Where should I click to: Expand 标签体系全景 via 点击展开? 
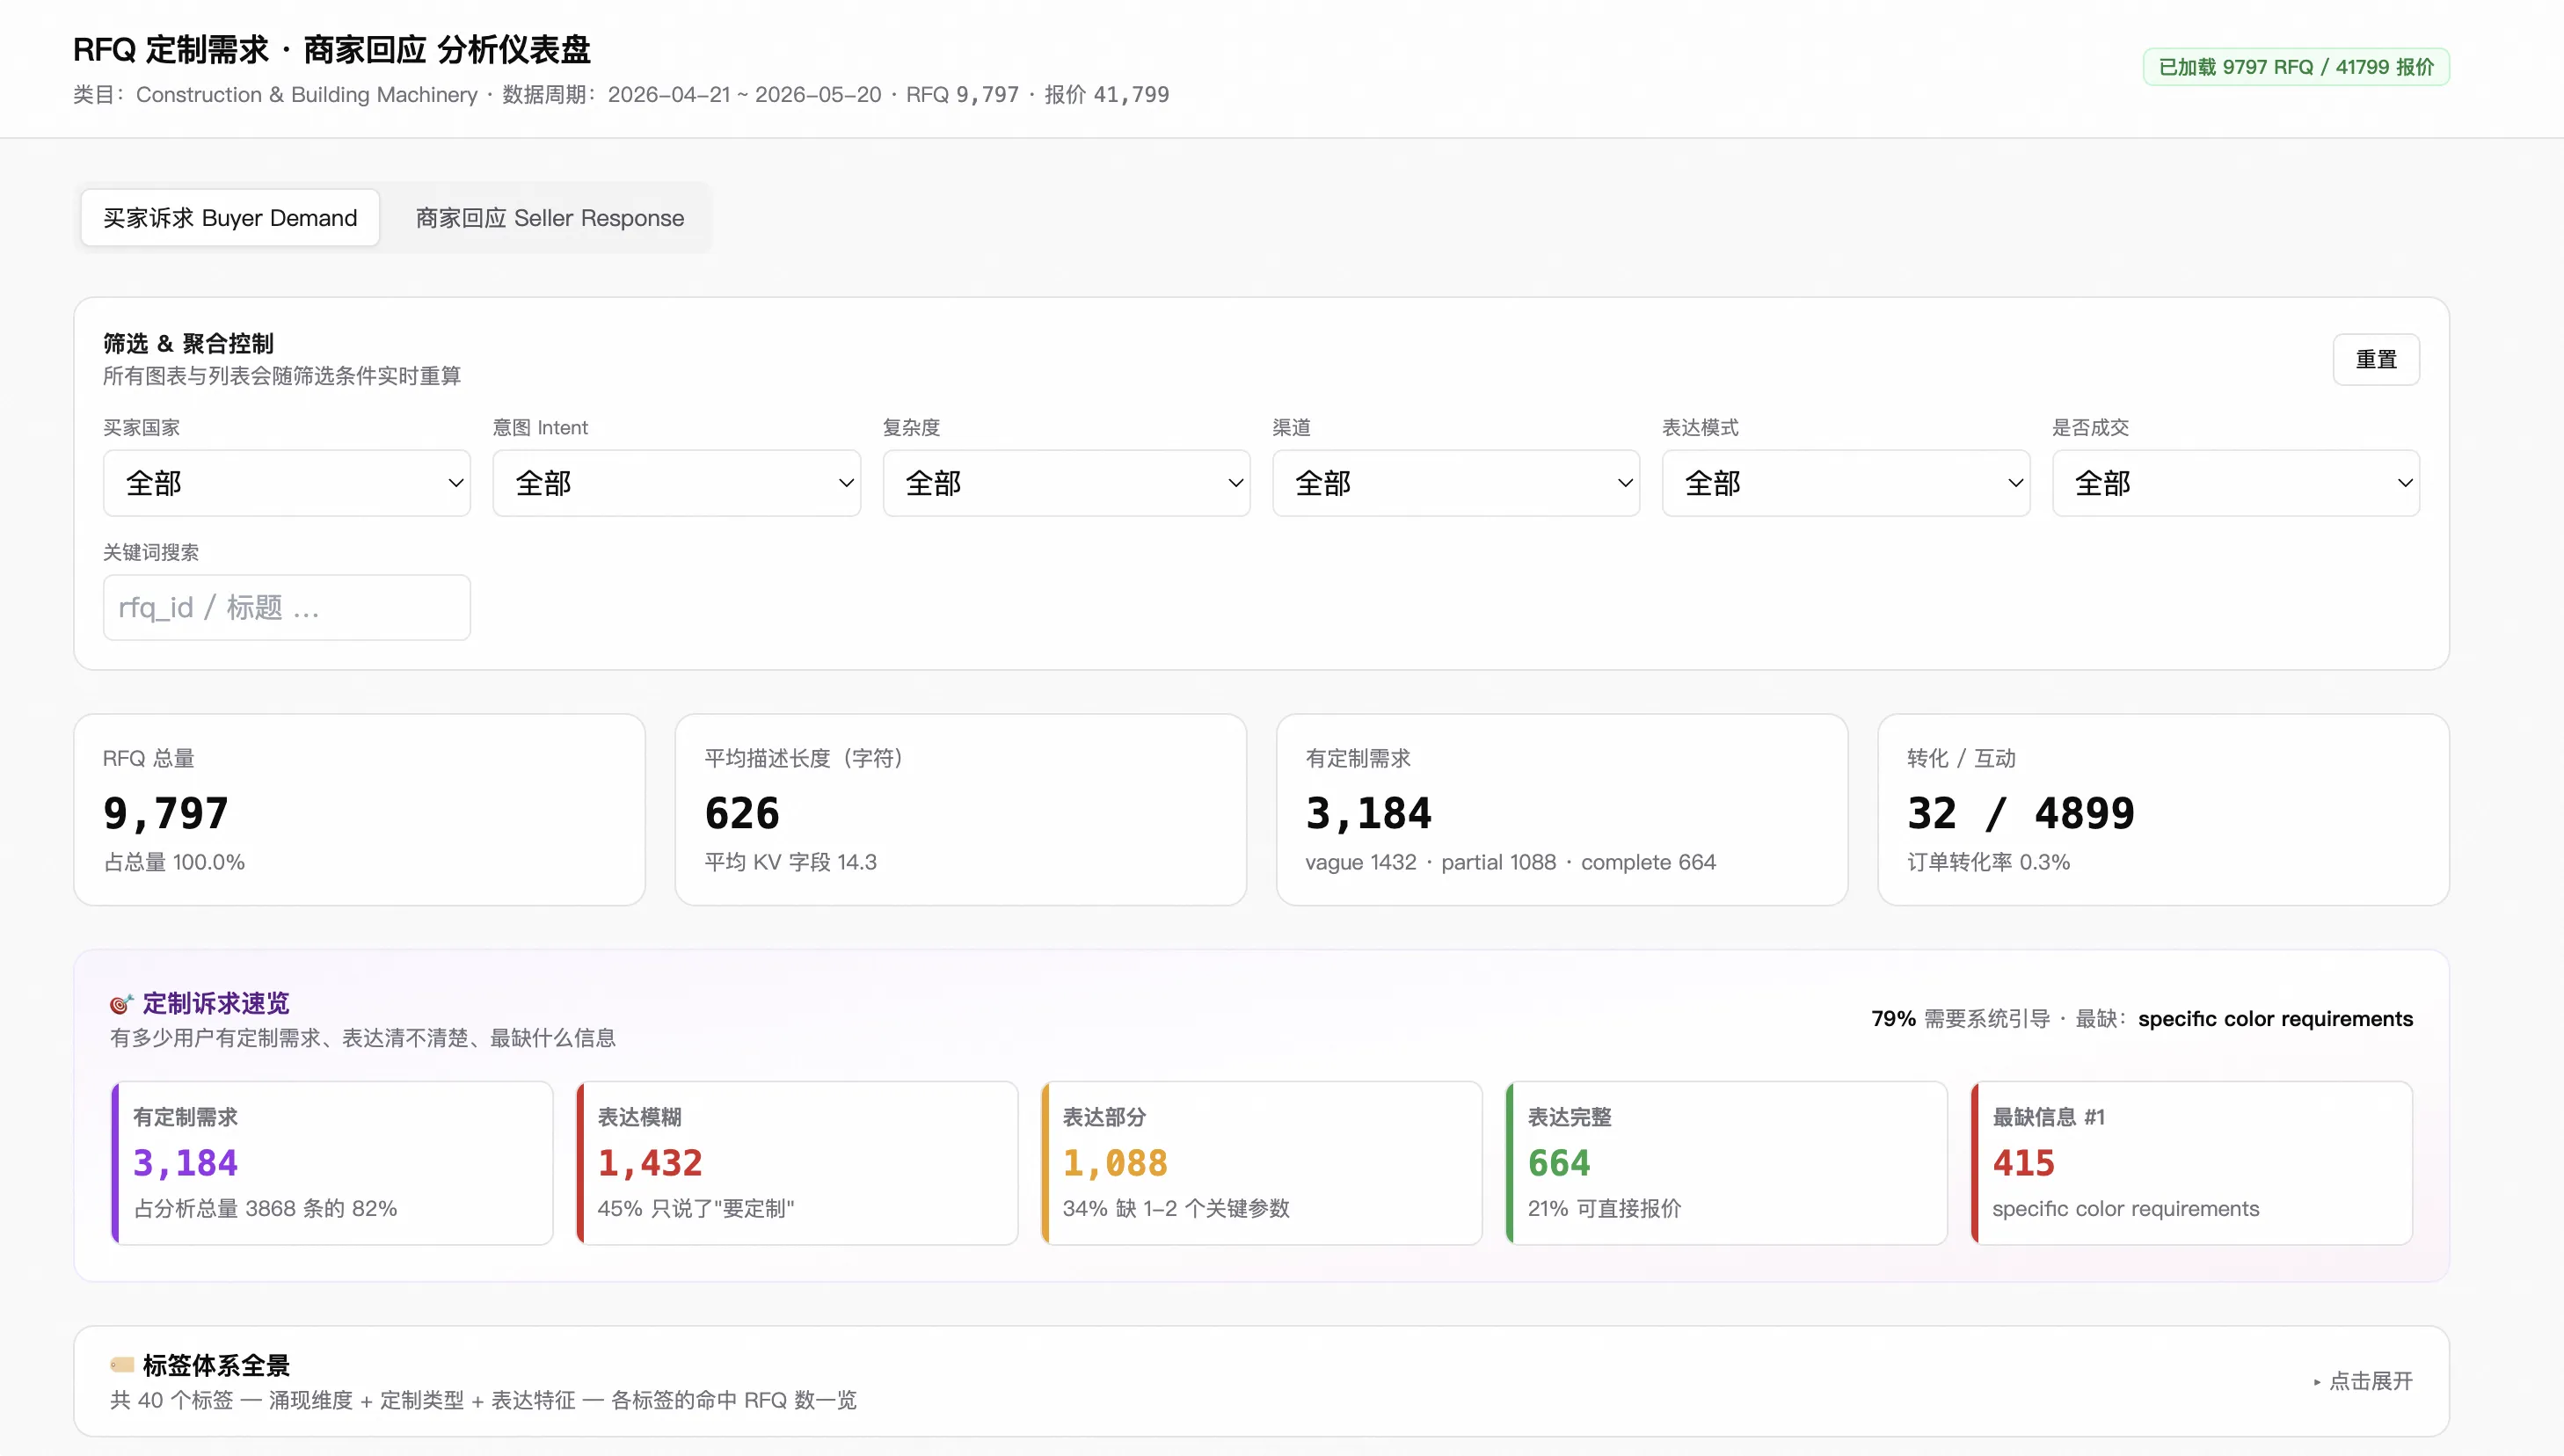click(2363, 1381)
